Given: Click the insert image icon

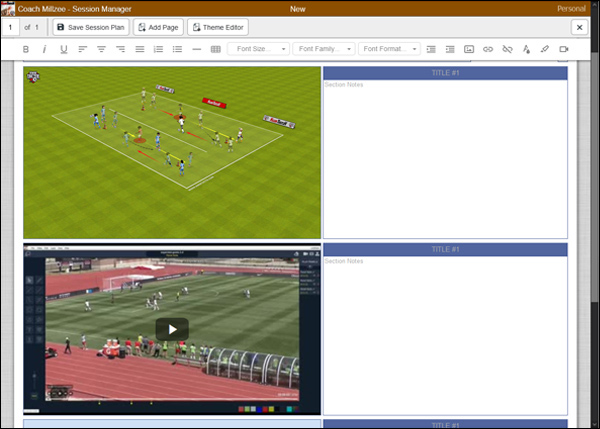Looking at the screenshot, I should [469, 49].
